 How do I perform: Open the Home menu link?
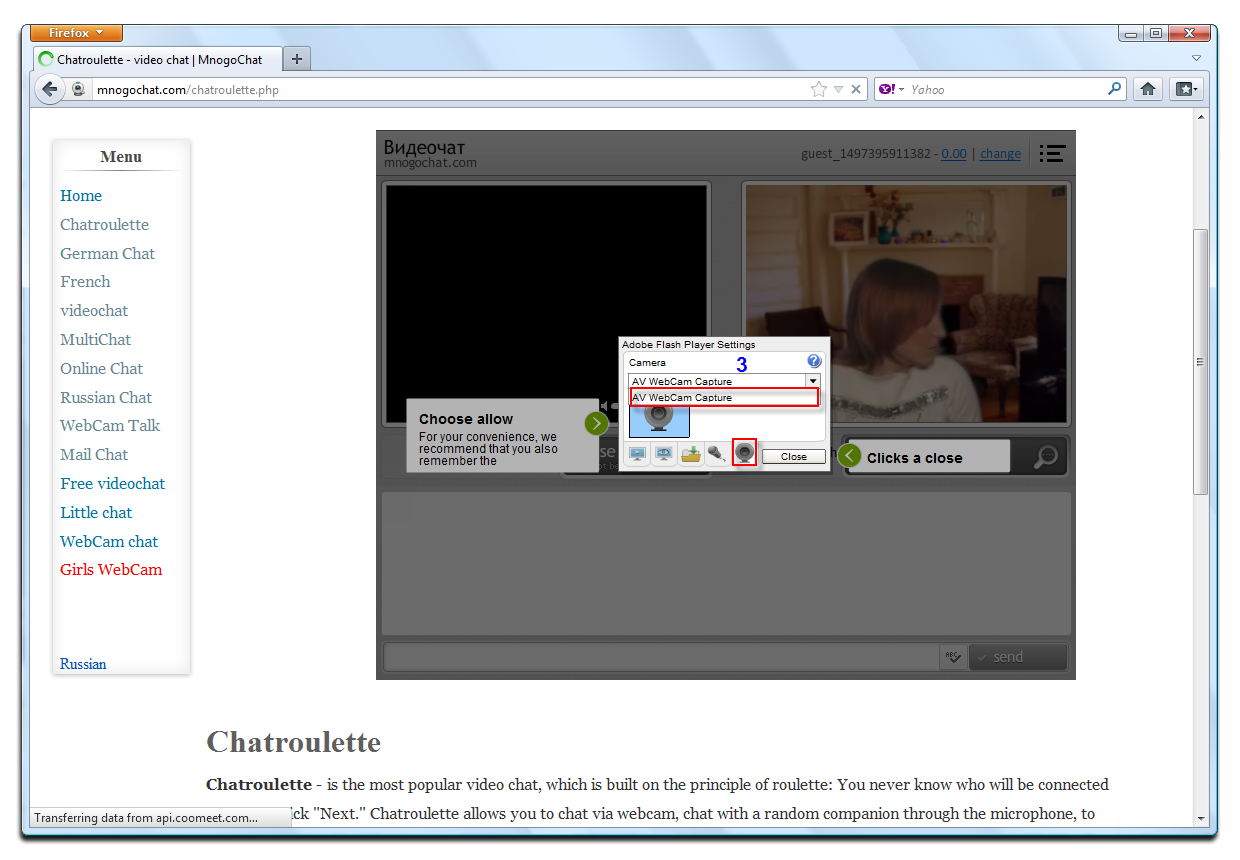[81, 196]
